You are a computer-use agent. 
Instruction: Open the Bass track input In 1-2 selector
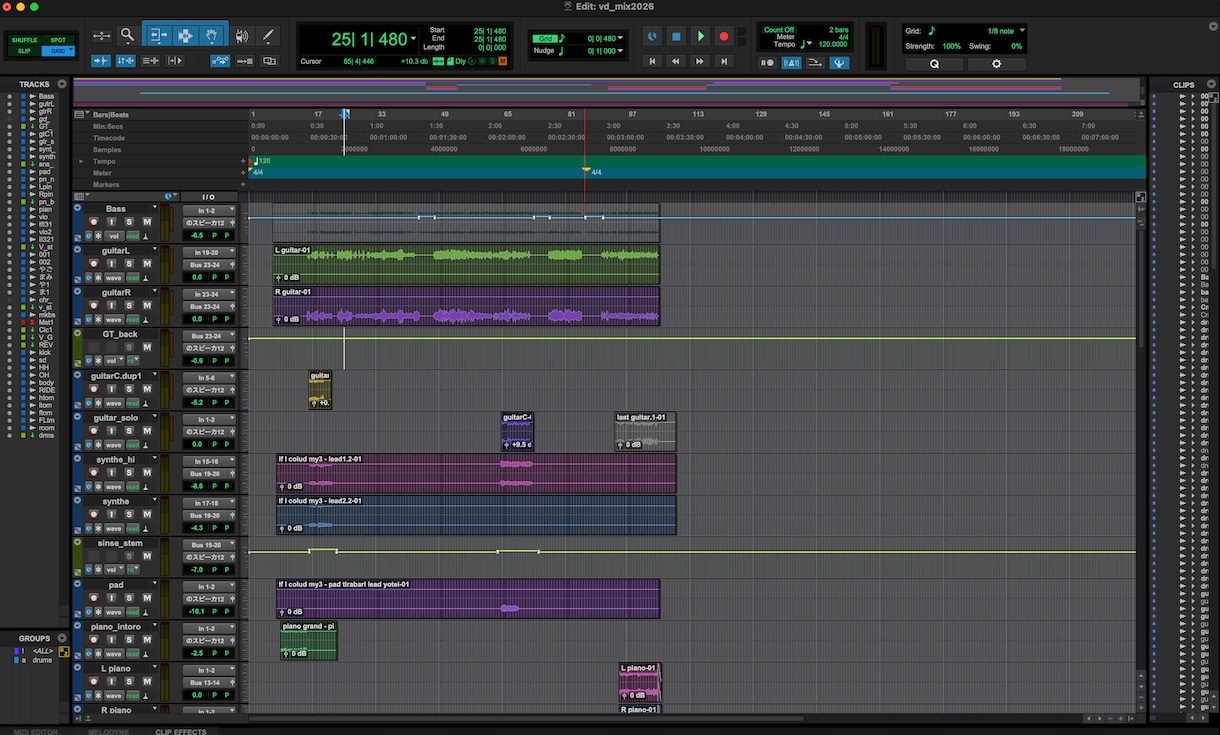click(x=209, y=211)
